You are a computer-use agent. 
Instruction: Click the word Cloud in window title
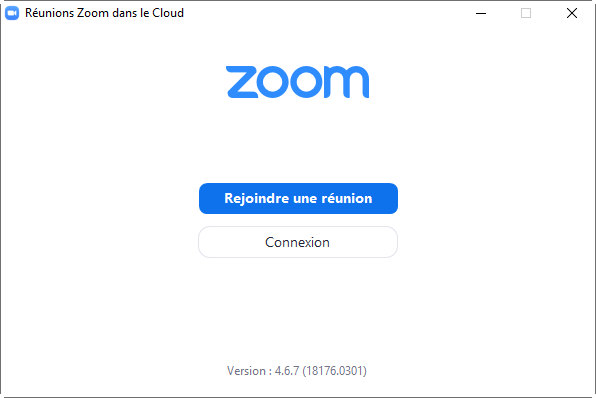[x=168, y=13]
